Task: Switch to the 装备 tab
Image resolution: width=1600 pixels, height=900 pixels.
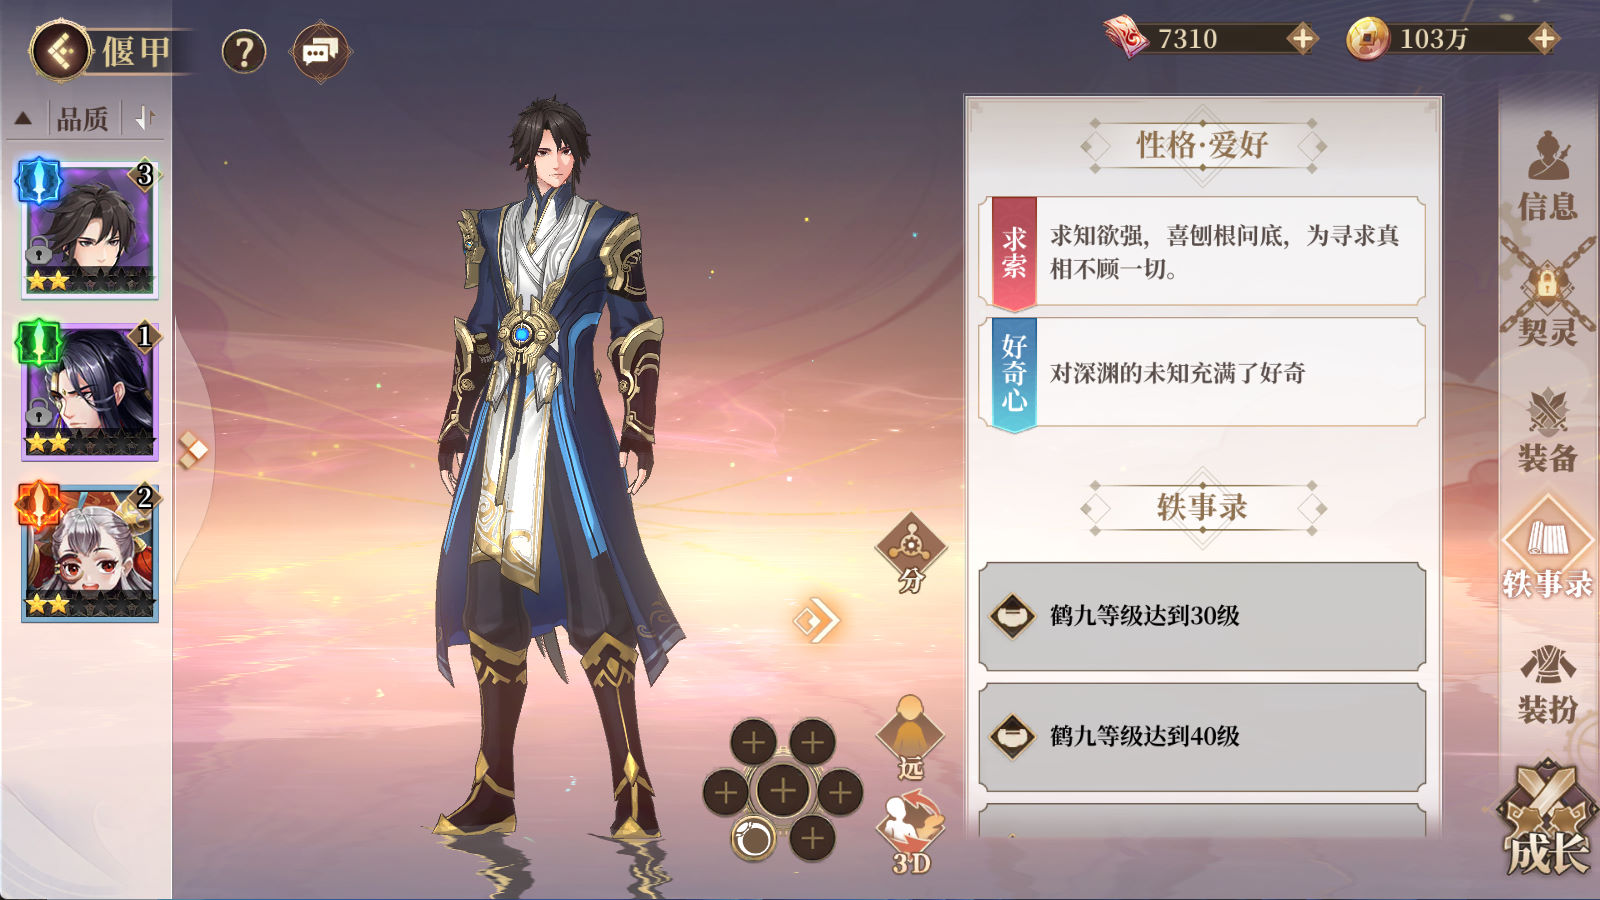Action: [x=1547, y=431]
